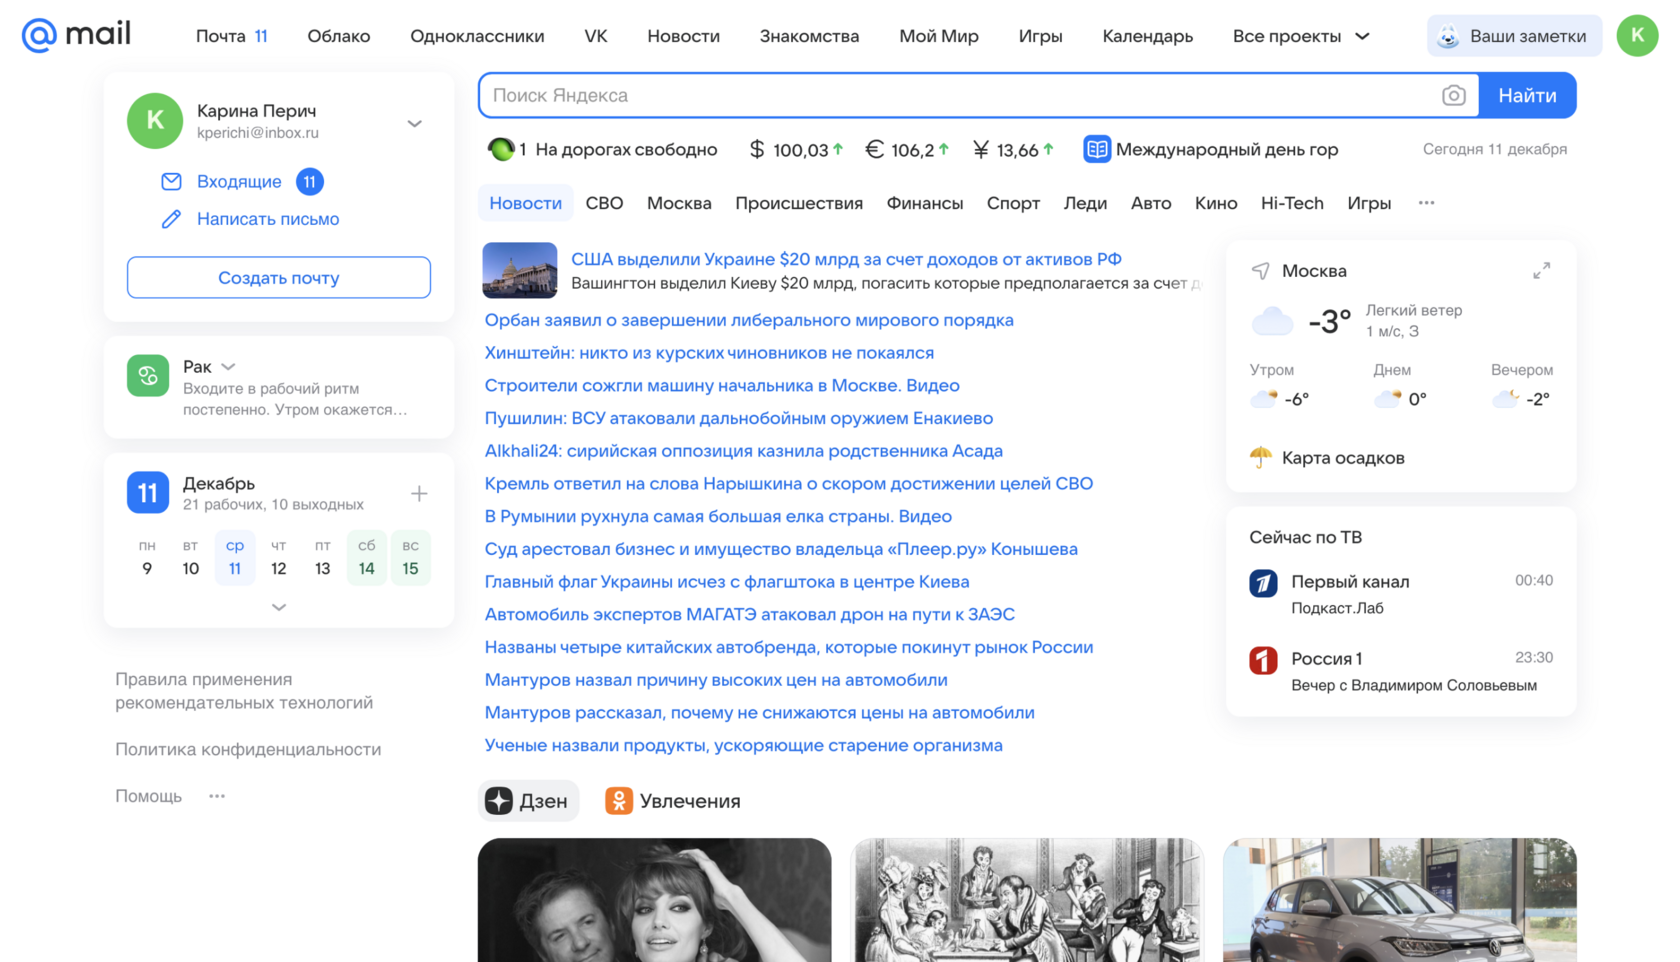Click the Международный день гор link
The width and height of the screenshot is (1680, 962).
click(x=1227, y=149)
